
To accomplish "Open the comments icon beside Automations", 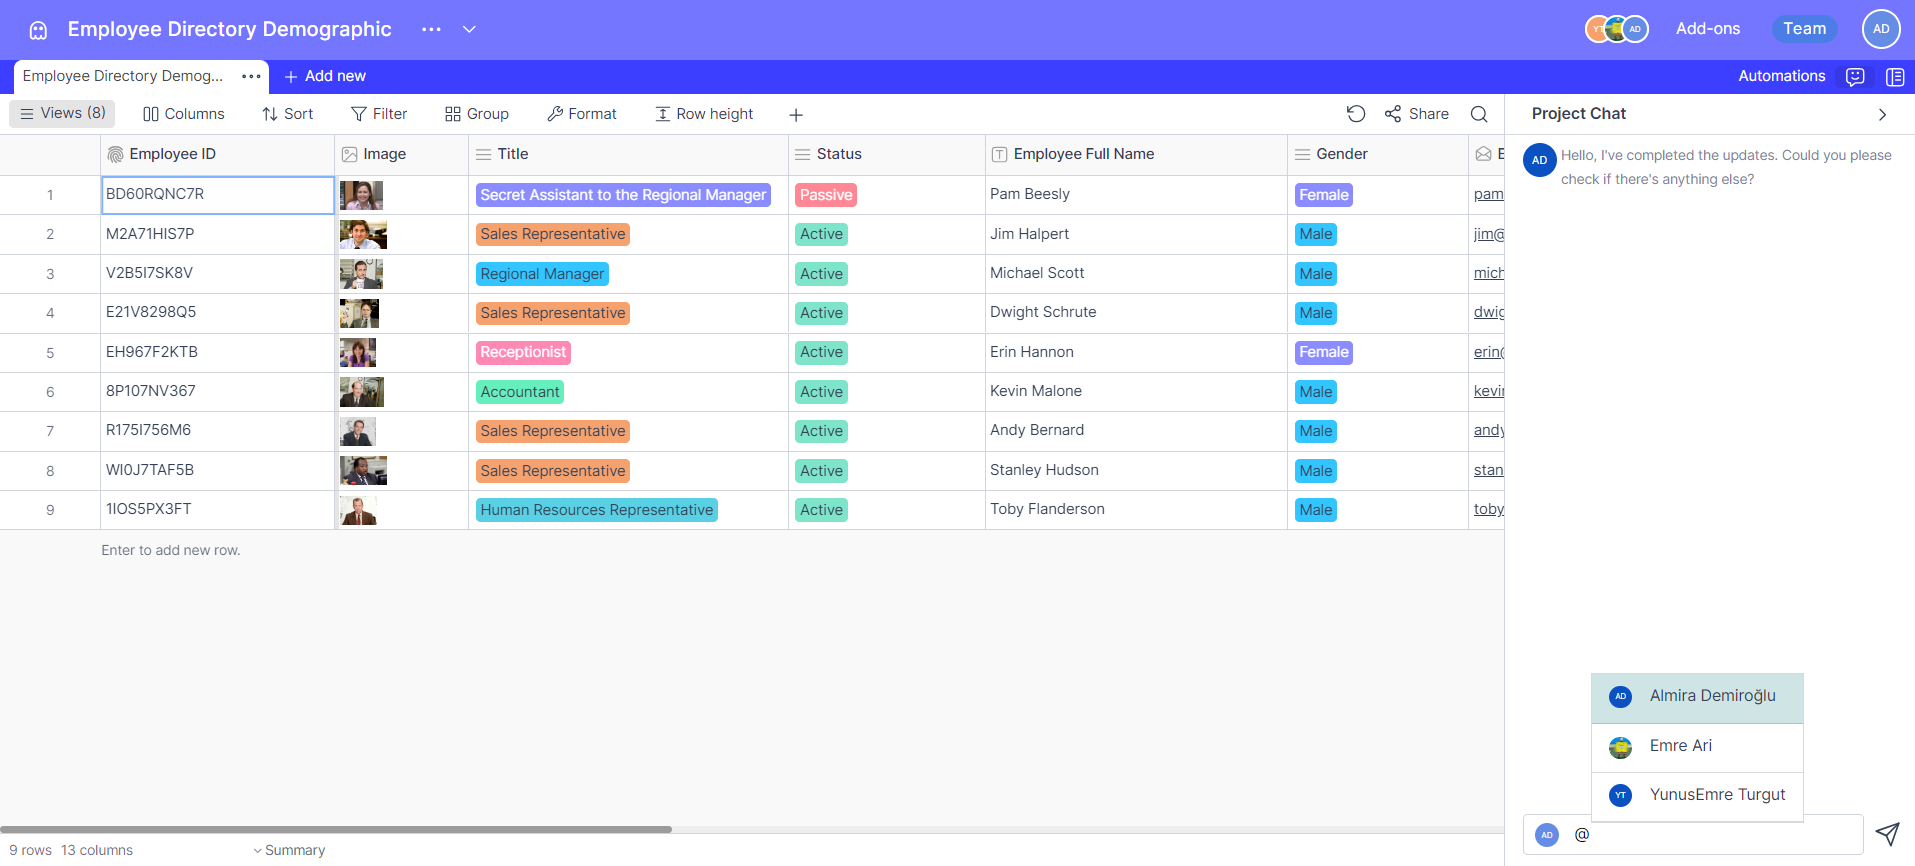I will 1855,77.
